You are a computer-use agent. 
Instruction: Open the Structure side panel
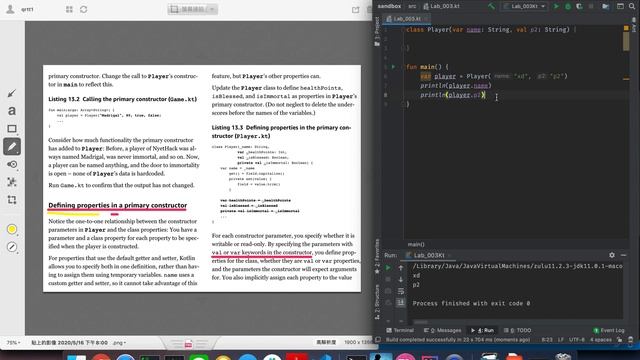(377, 302)
